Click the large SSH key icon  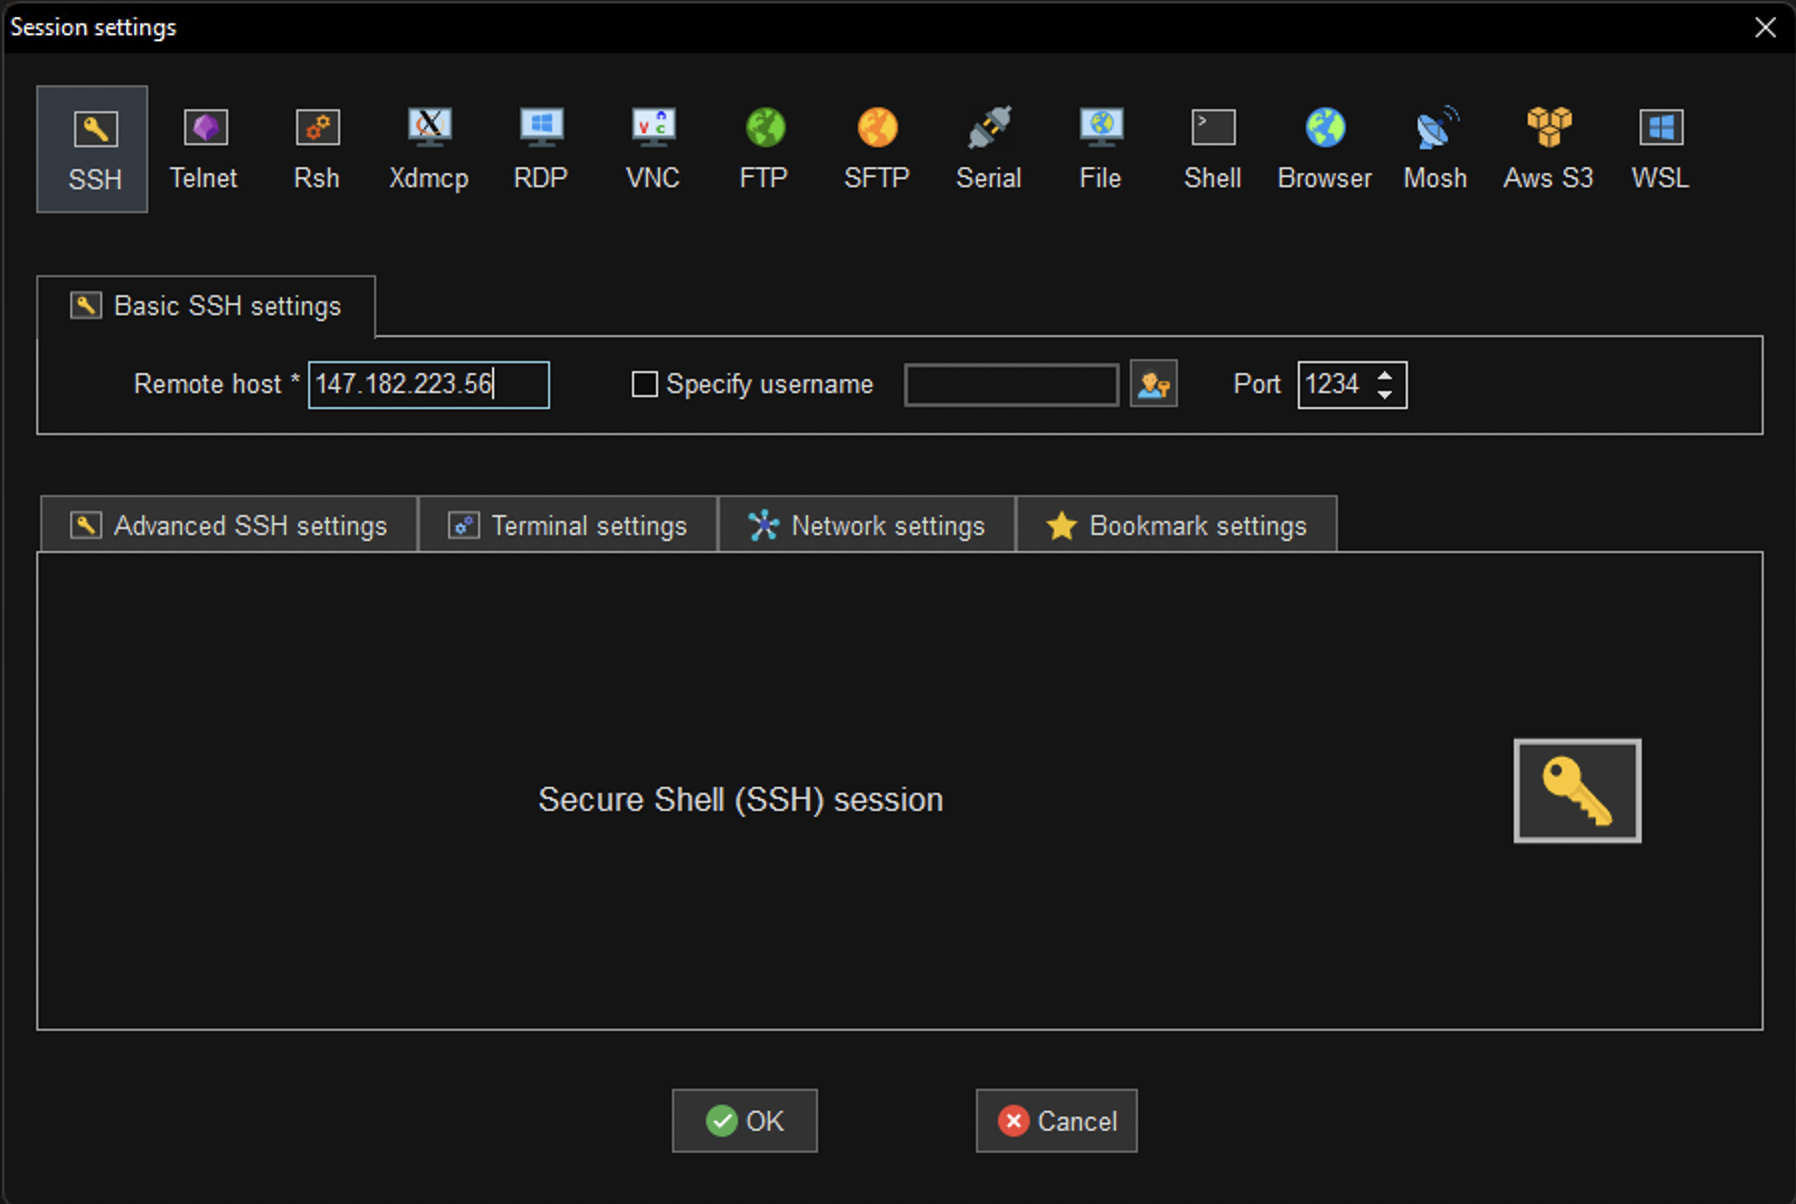click(x=1577, y=791)
